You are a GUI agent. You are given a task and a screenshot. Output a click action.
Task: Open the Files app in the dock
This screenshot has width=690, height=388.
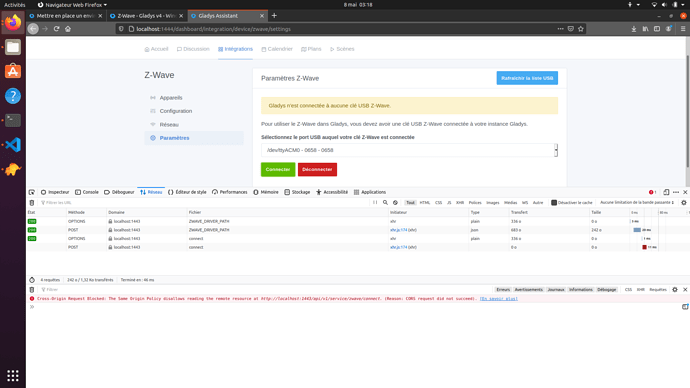pos(13,47)
